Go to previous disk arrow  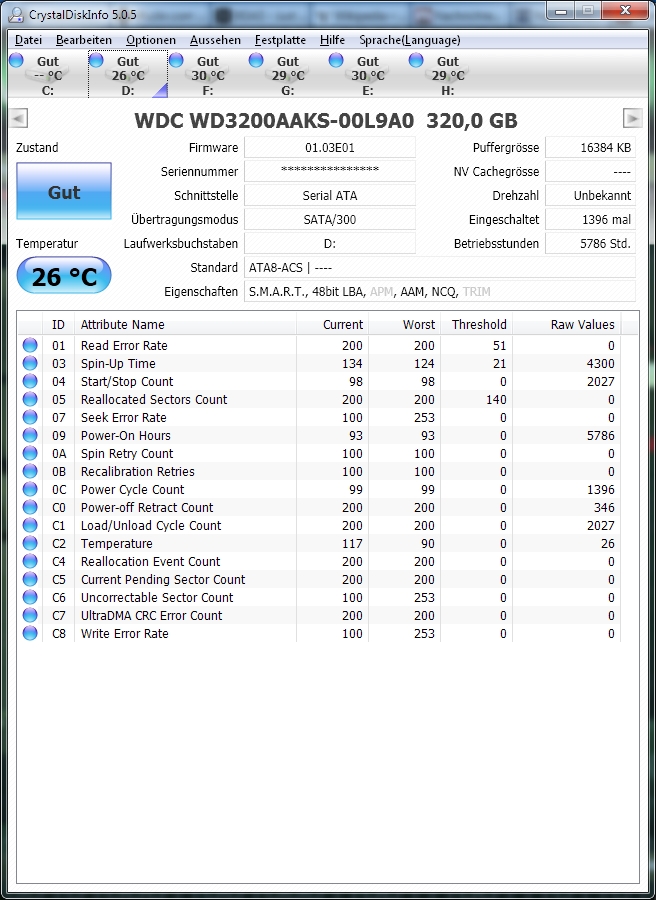coord(18,119)
